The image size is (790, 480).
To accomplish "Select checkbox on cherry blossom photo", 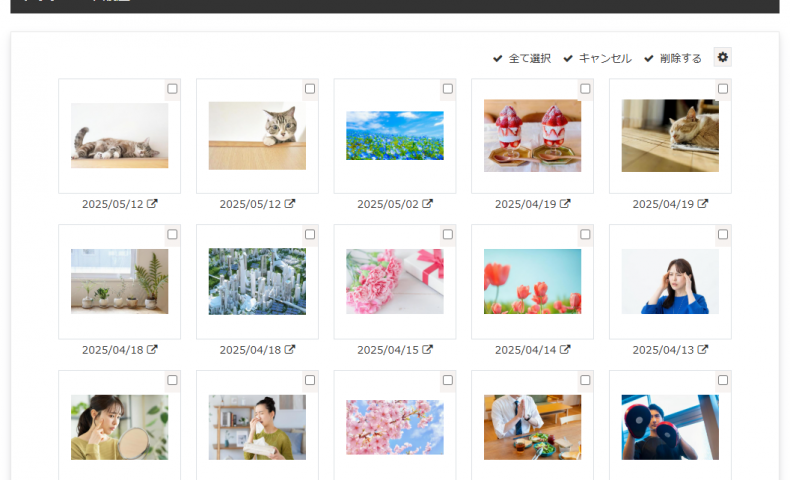I will pyautogui.click(x=447, y=380).
